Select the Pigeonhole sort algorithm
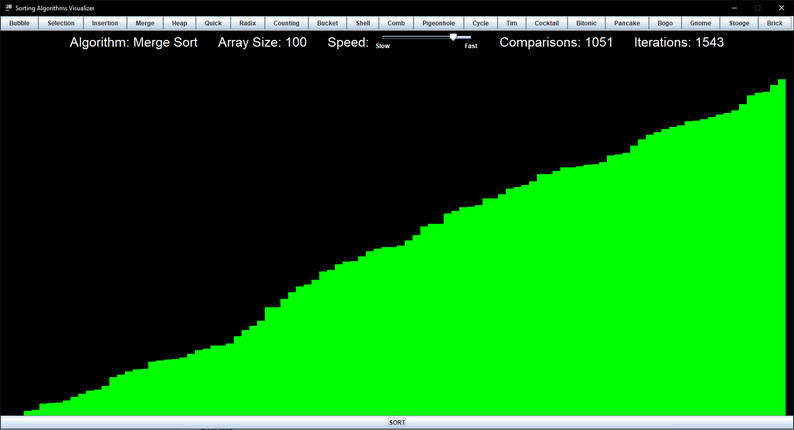Viewport: 794px width, 430px height. point(439,23)
